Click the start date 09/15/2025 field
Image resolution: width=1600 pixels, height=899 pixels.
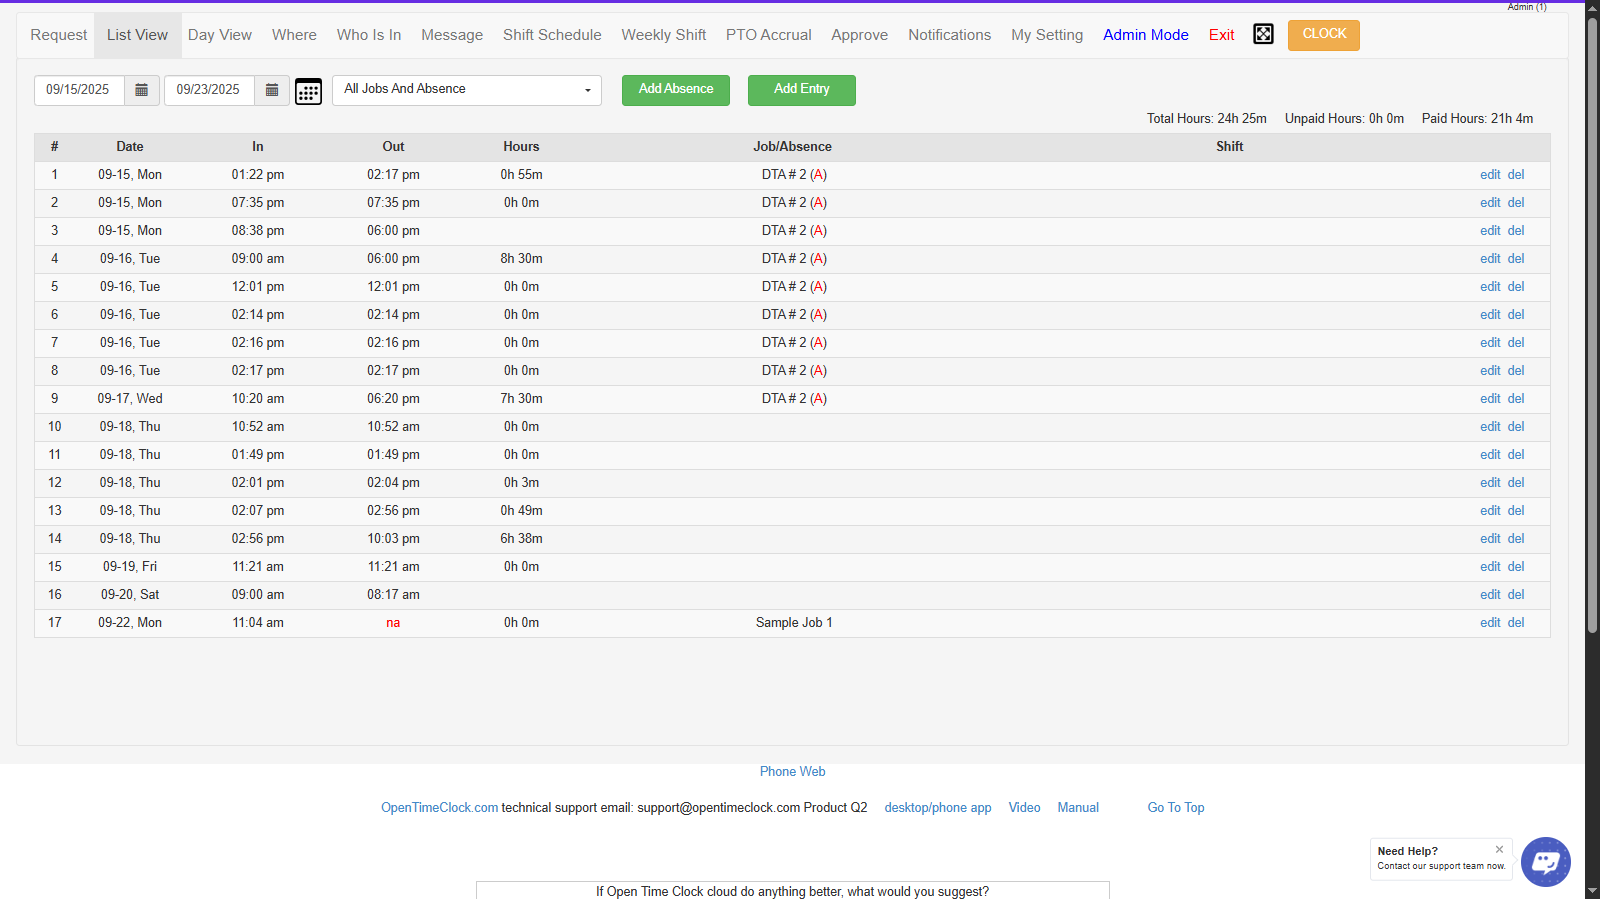pos(79,90)
